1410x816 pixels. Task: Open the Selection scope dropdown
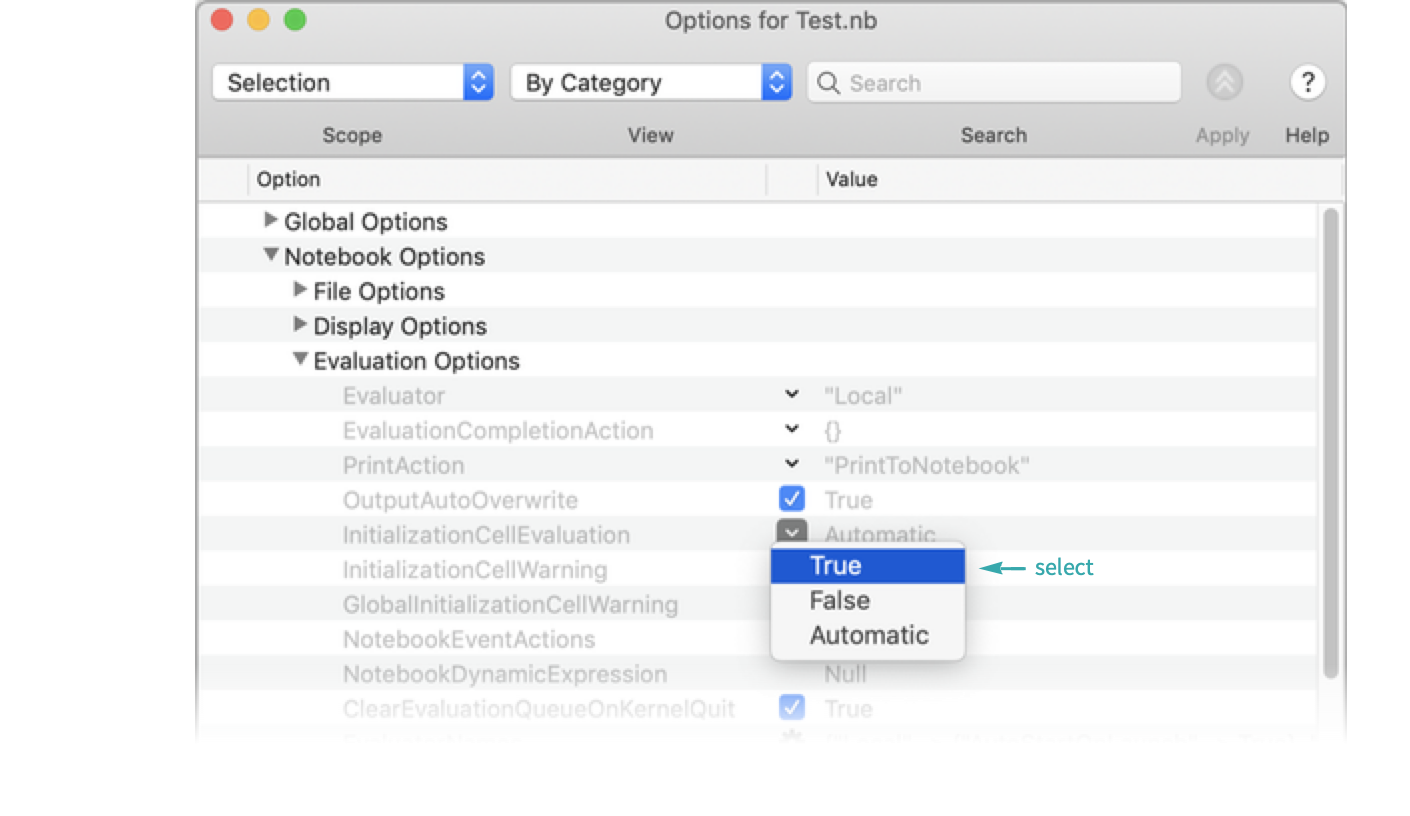click(x=353, y=83)
